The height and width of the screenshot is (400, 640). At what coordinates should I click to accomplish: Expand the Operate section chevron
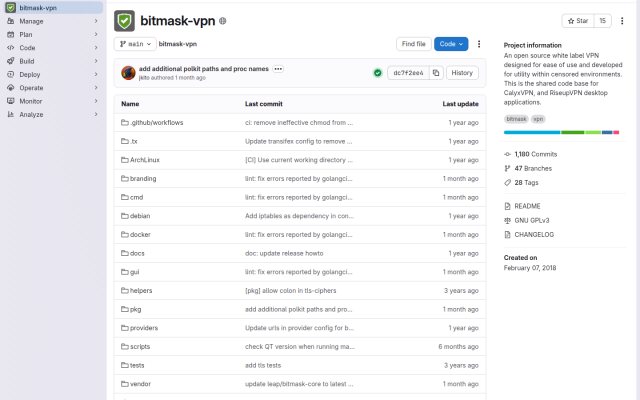pyautogui.click(x=96, y=88)
